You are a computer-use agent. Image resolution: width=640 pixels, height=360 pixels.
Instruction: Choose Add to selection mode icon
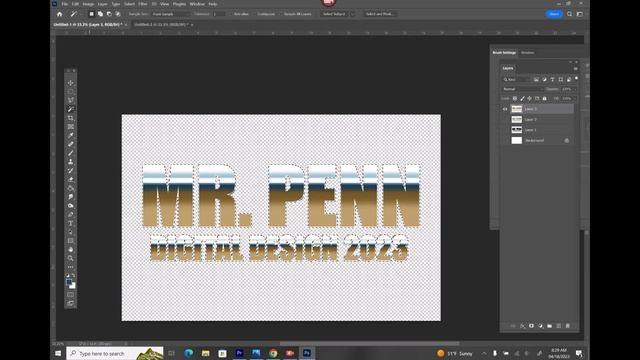100,14
